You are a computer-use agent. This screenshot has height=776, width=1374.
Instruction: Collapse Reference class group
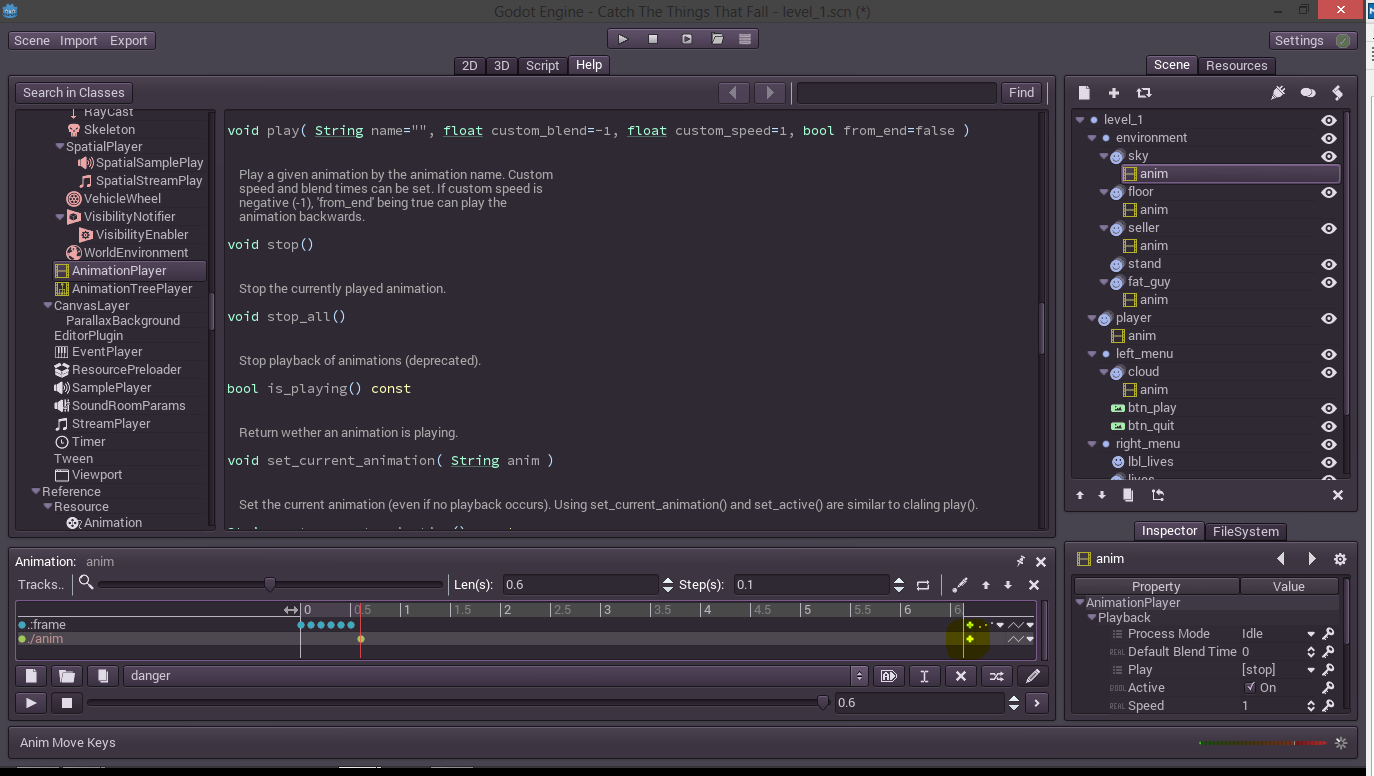pyautogui.click(x=35, y=492)
